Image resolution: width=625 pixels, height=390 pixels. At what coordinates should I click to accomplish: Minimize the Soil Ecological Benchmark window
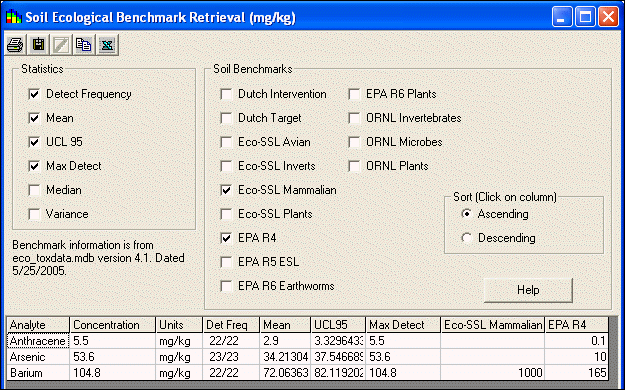(x=562, y=17)
